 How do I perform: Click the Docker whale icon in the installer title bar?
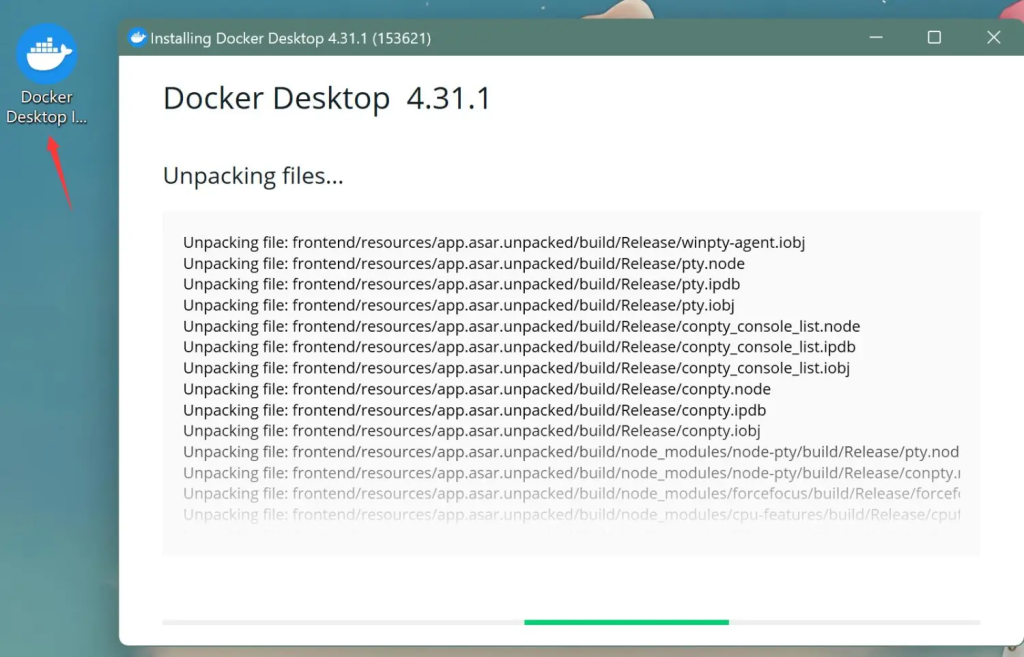point(137,38)
